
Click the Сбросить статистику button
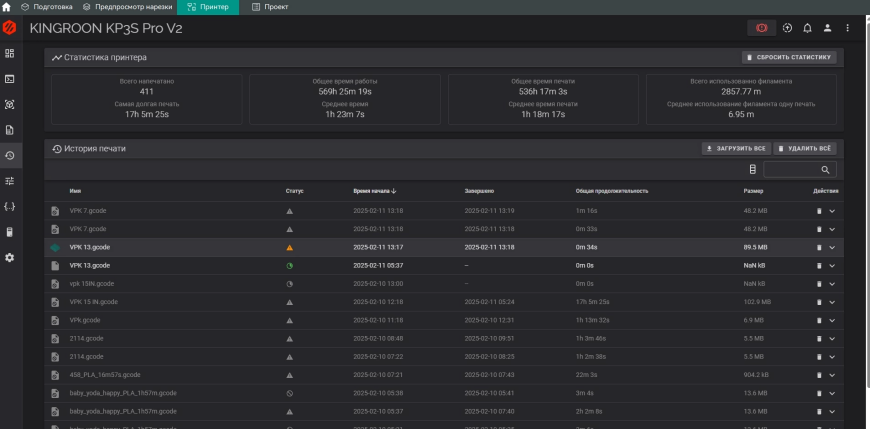coord(788,58)
